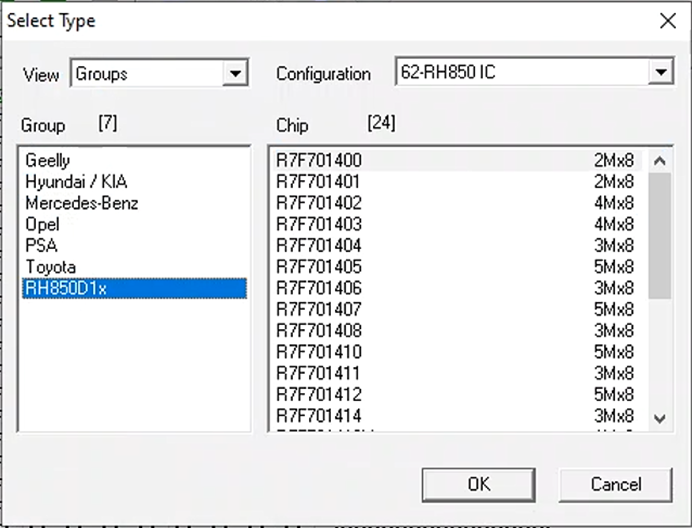Click the chip list scroll-down arrow
The image size is (692, 528).
point(659,418)
